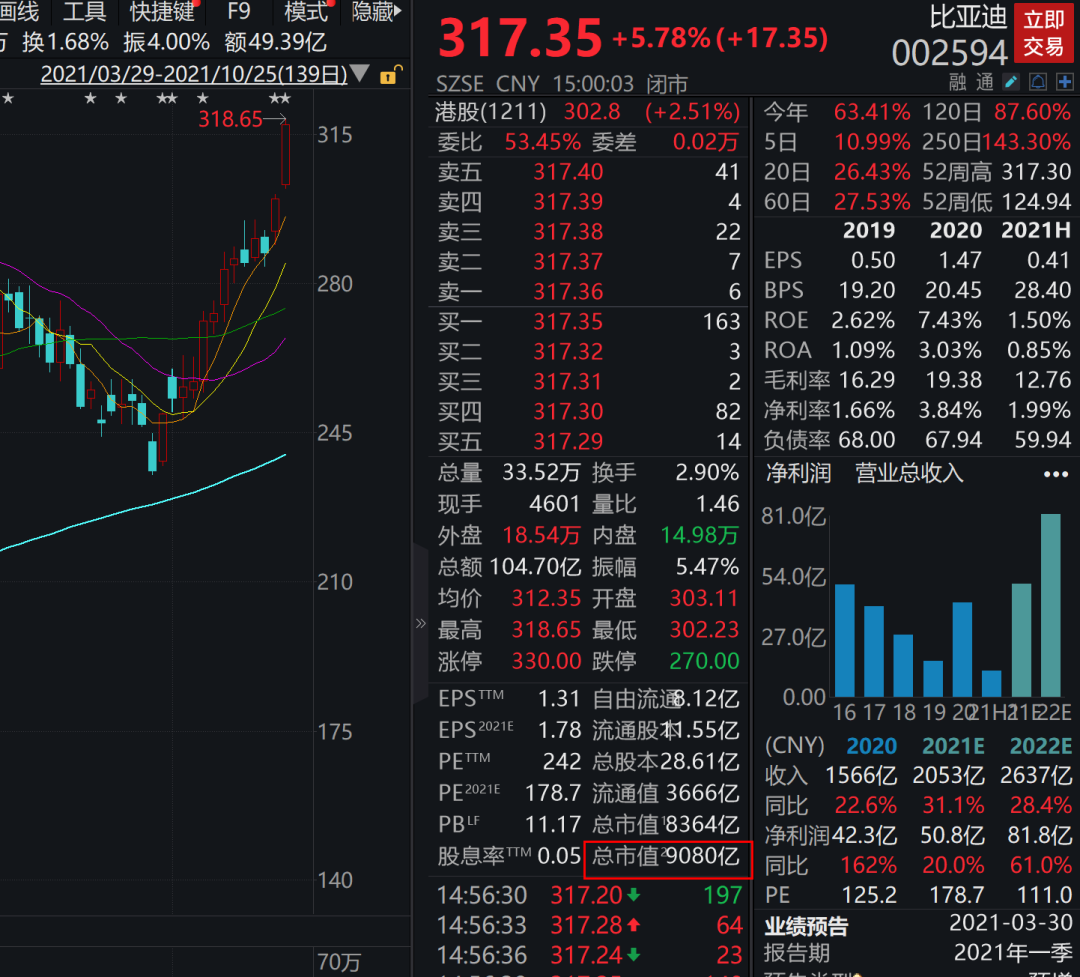The height and width of the screenshot is (977, 1080).
Task: Open the three-dots more options menu
Action: click(x=1056, y=474)
